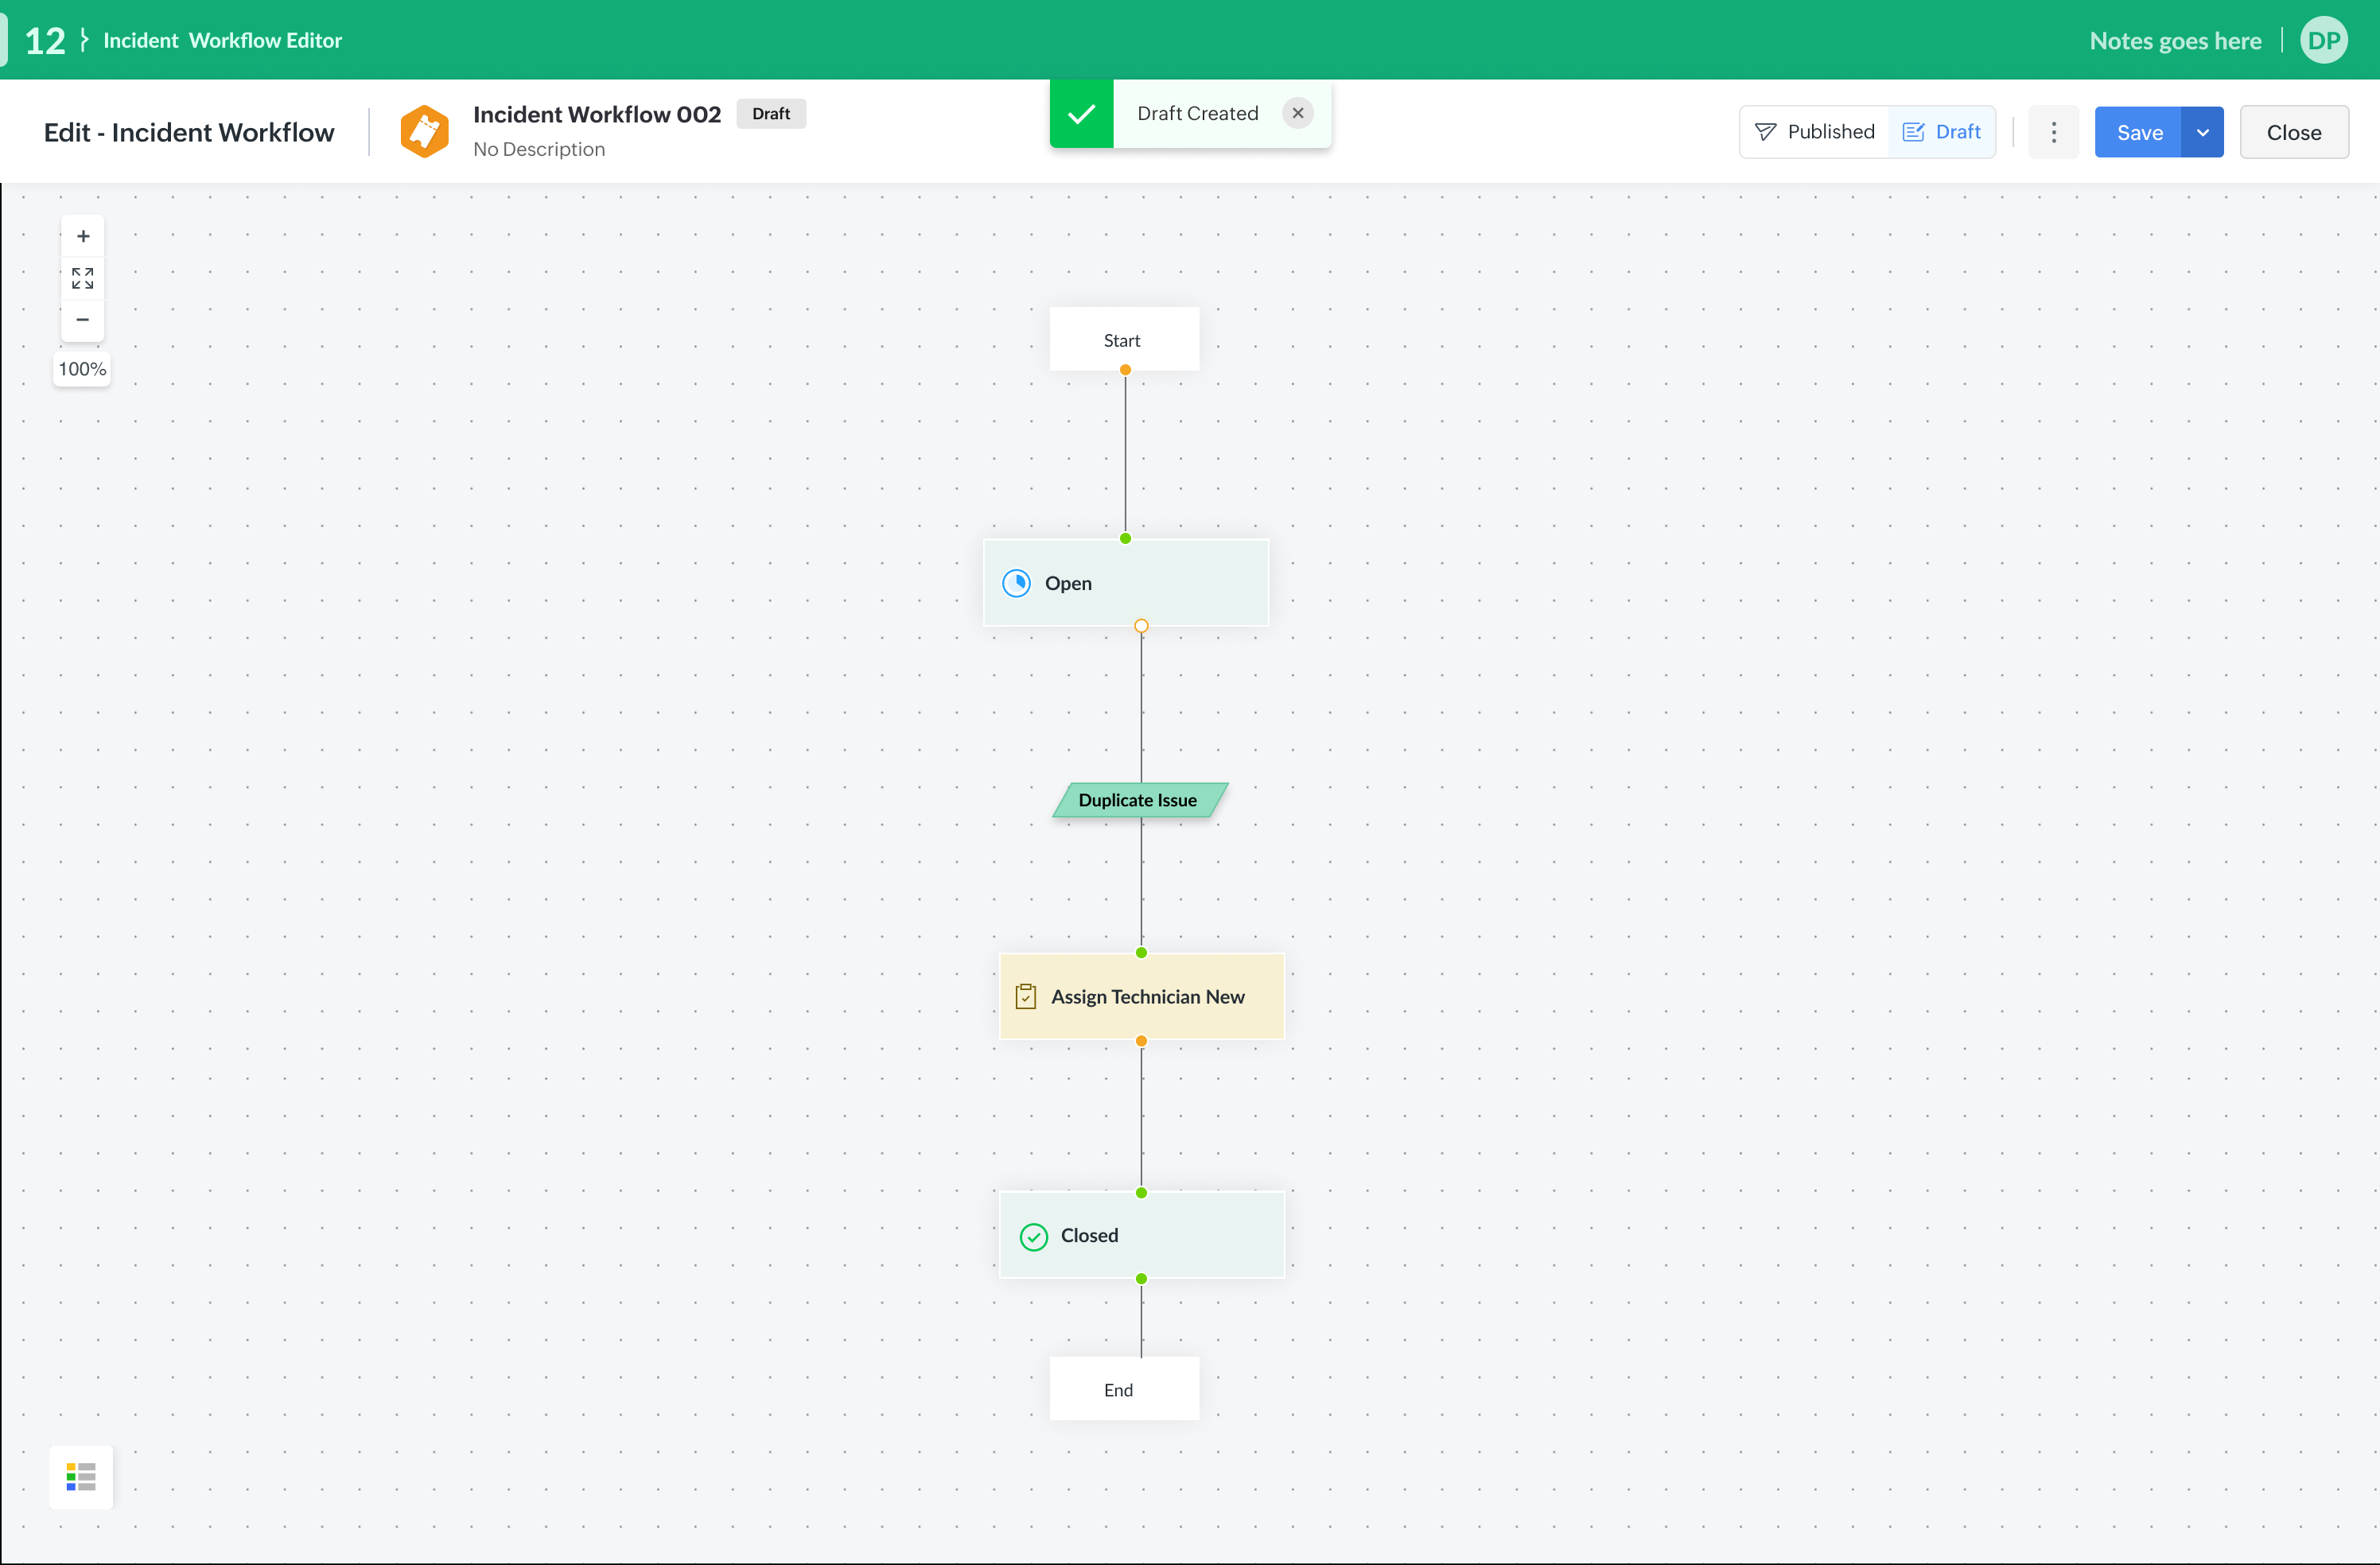Open the legend list icon at bottom-left
This screenshot has height=1565, width=2380.
coord(81,1476)
